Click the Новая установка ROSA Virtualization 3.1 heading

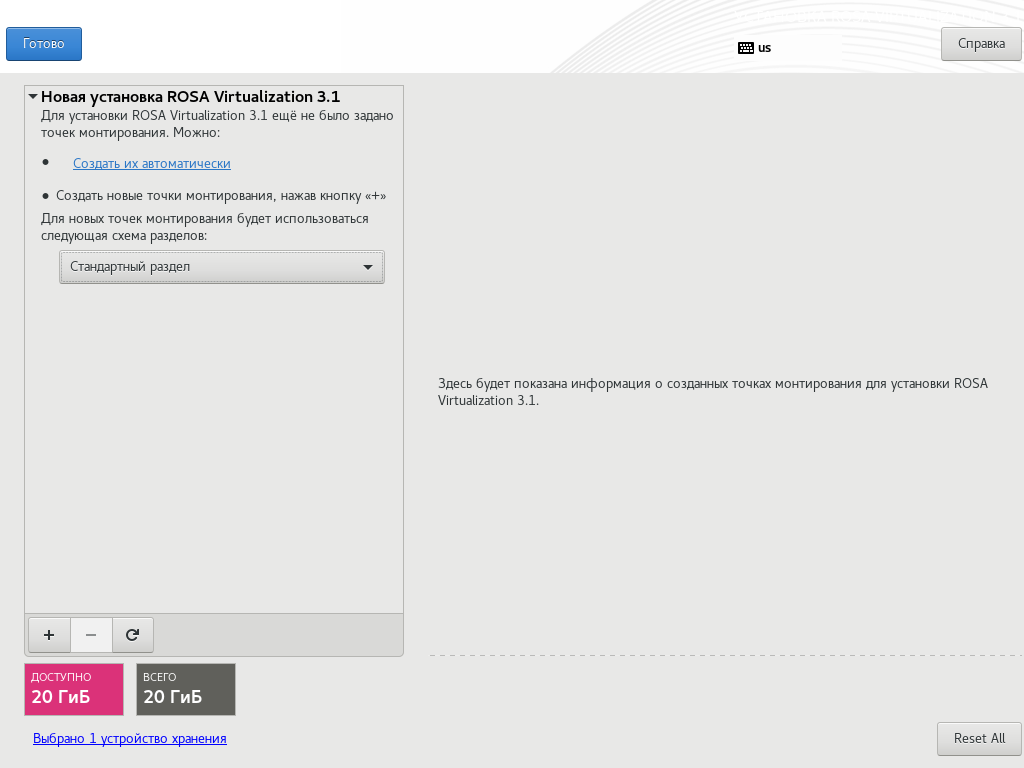click(191, 97)
